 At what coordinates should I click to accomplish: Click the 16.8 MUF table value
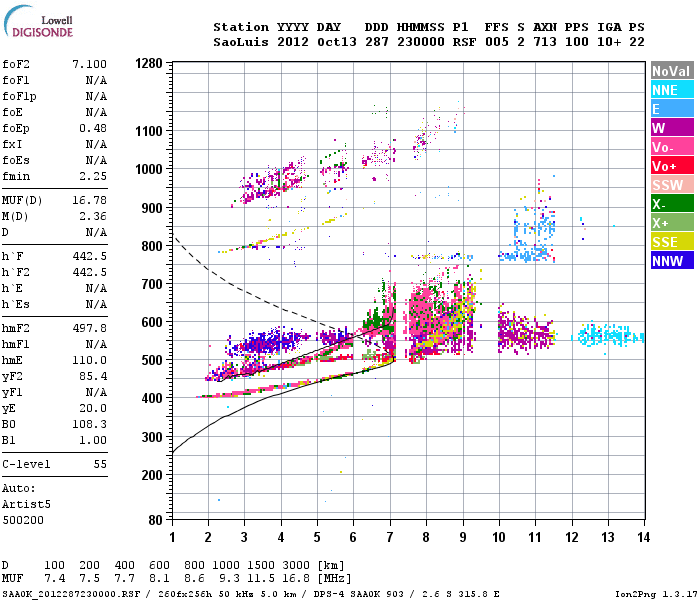tap(296, 579)
